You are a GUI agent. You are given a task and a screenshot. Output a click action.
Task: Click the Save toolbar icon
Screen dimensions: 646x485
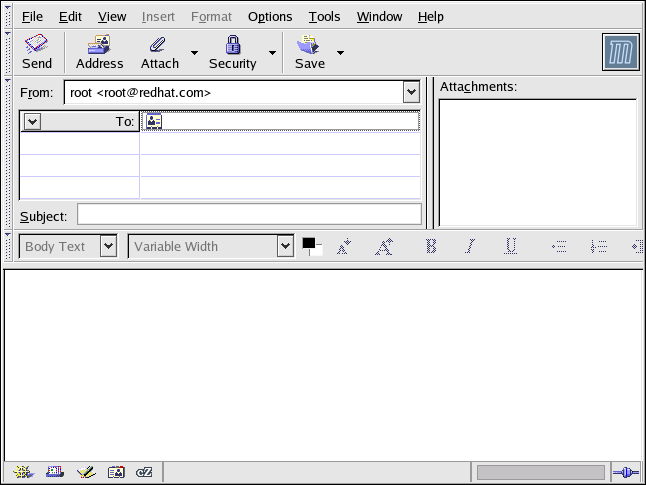(x=309, y=52)
